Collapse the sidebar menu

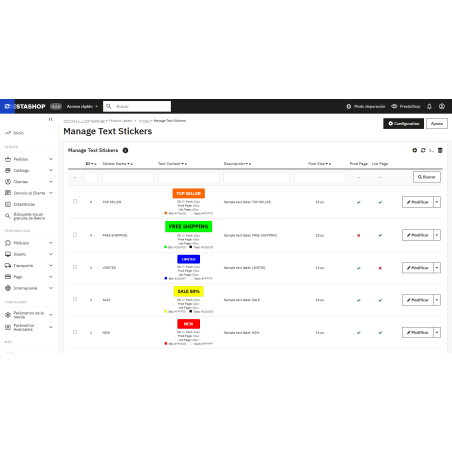tap(51, 119)
